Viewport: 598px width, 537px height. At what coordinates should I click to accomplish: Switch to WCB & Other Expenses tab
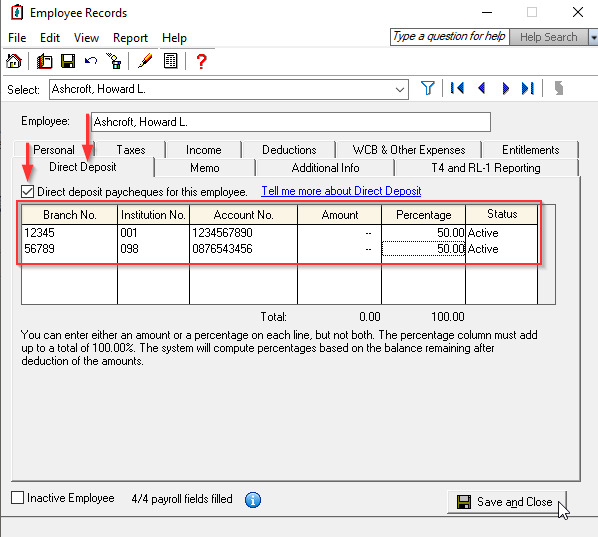tap(409, 150)
